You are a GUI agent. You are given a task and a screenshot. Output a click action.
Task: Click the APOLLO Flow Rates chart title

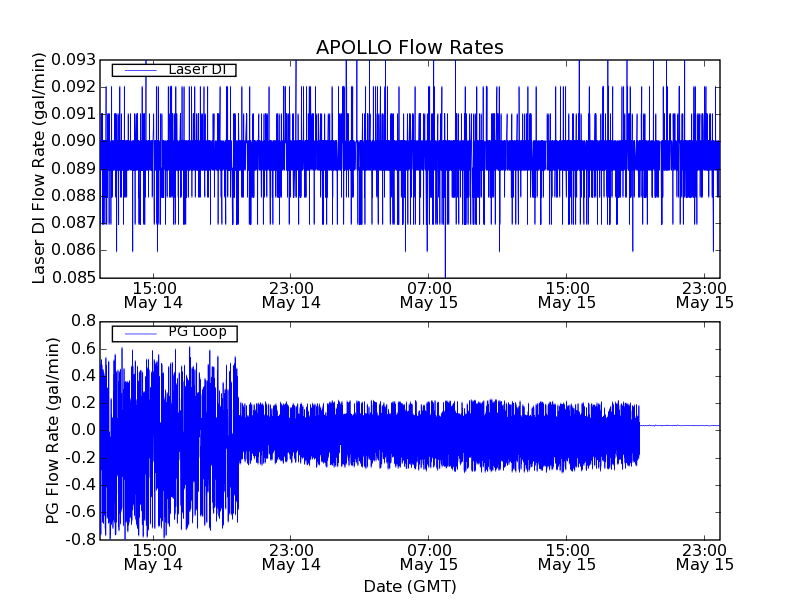409,48
